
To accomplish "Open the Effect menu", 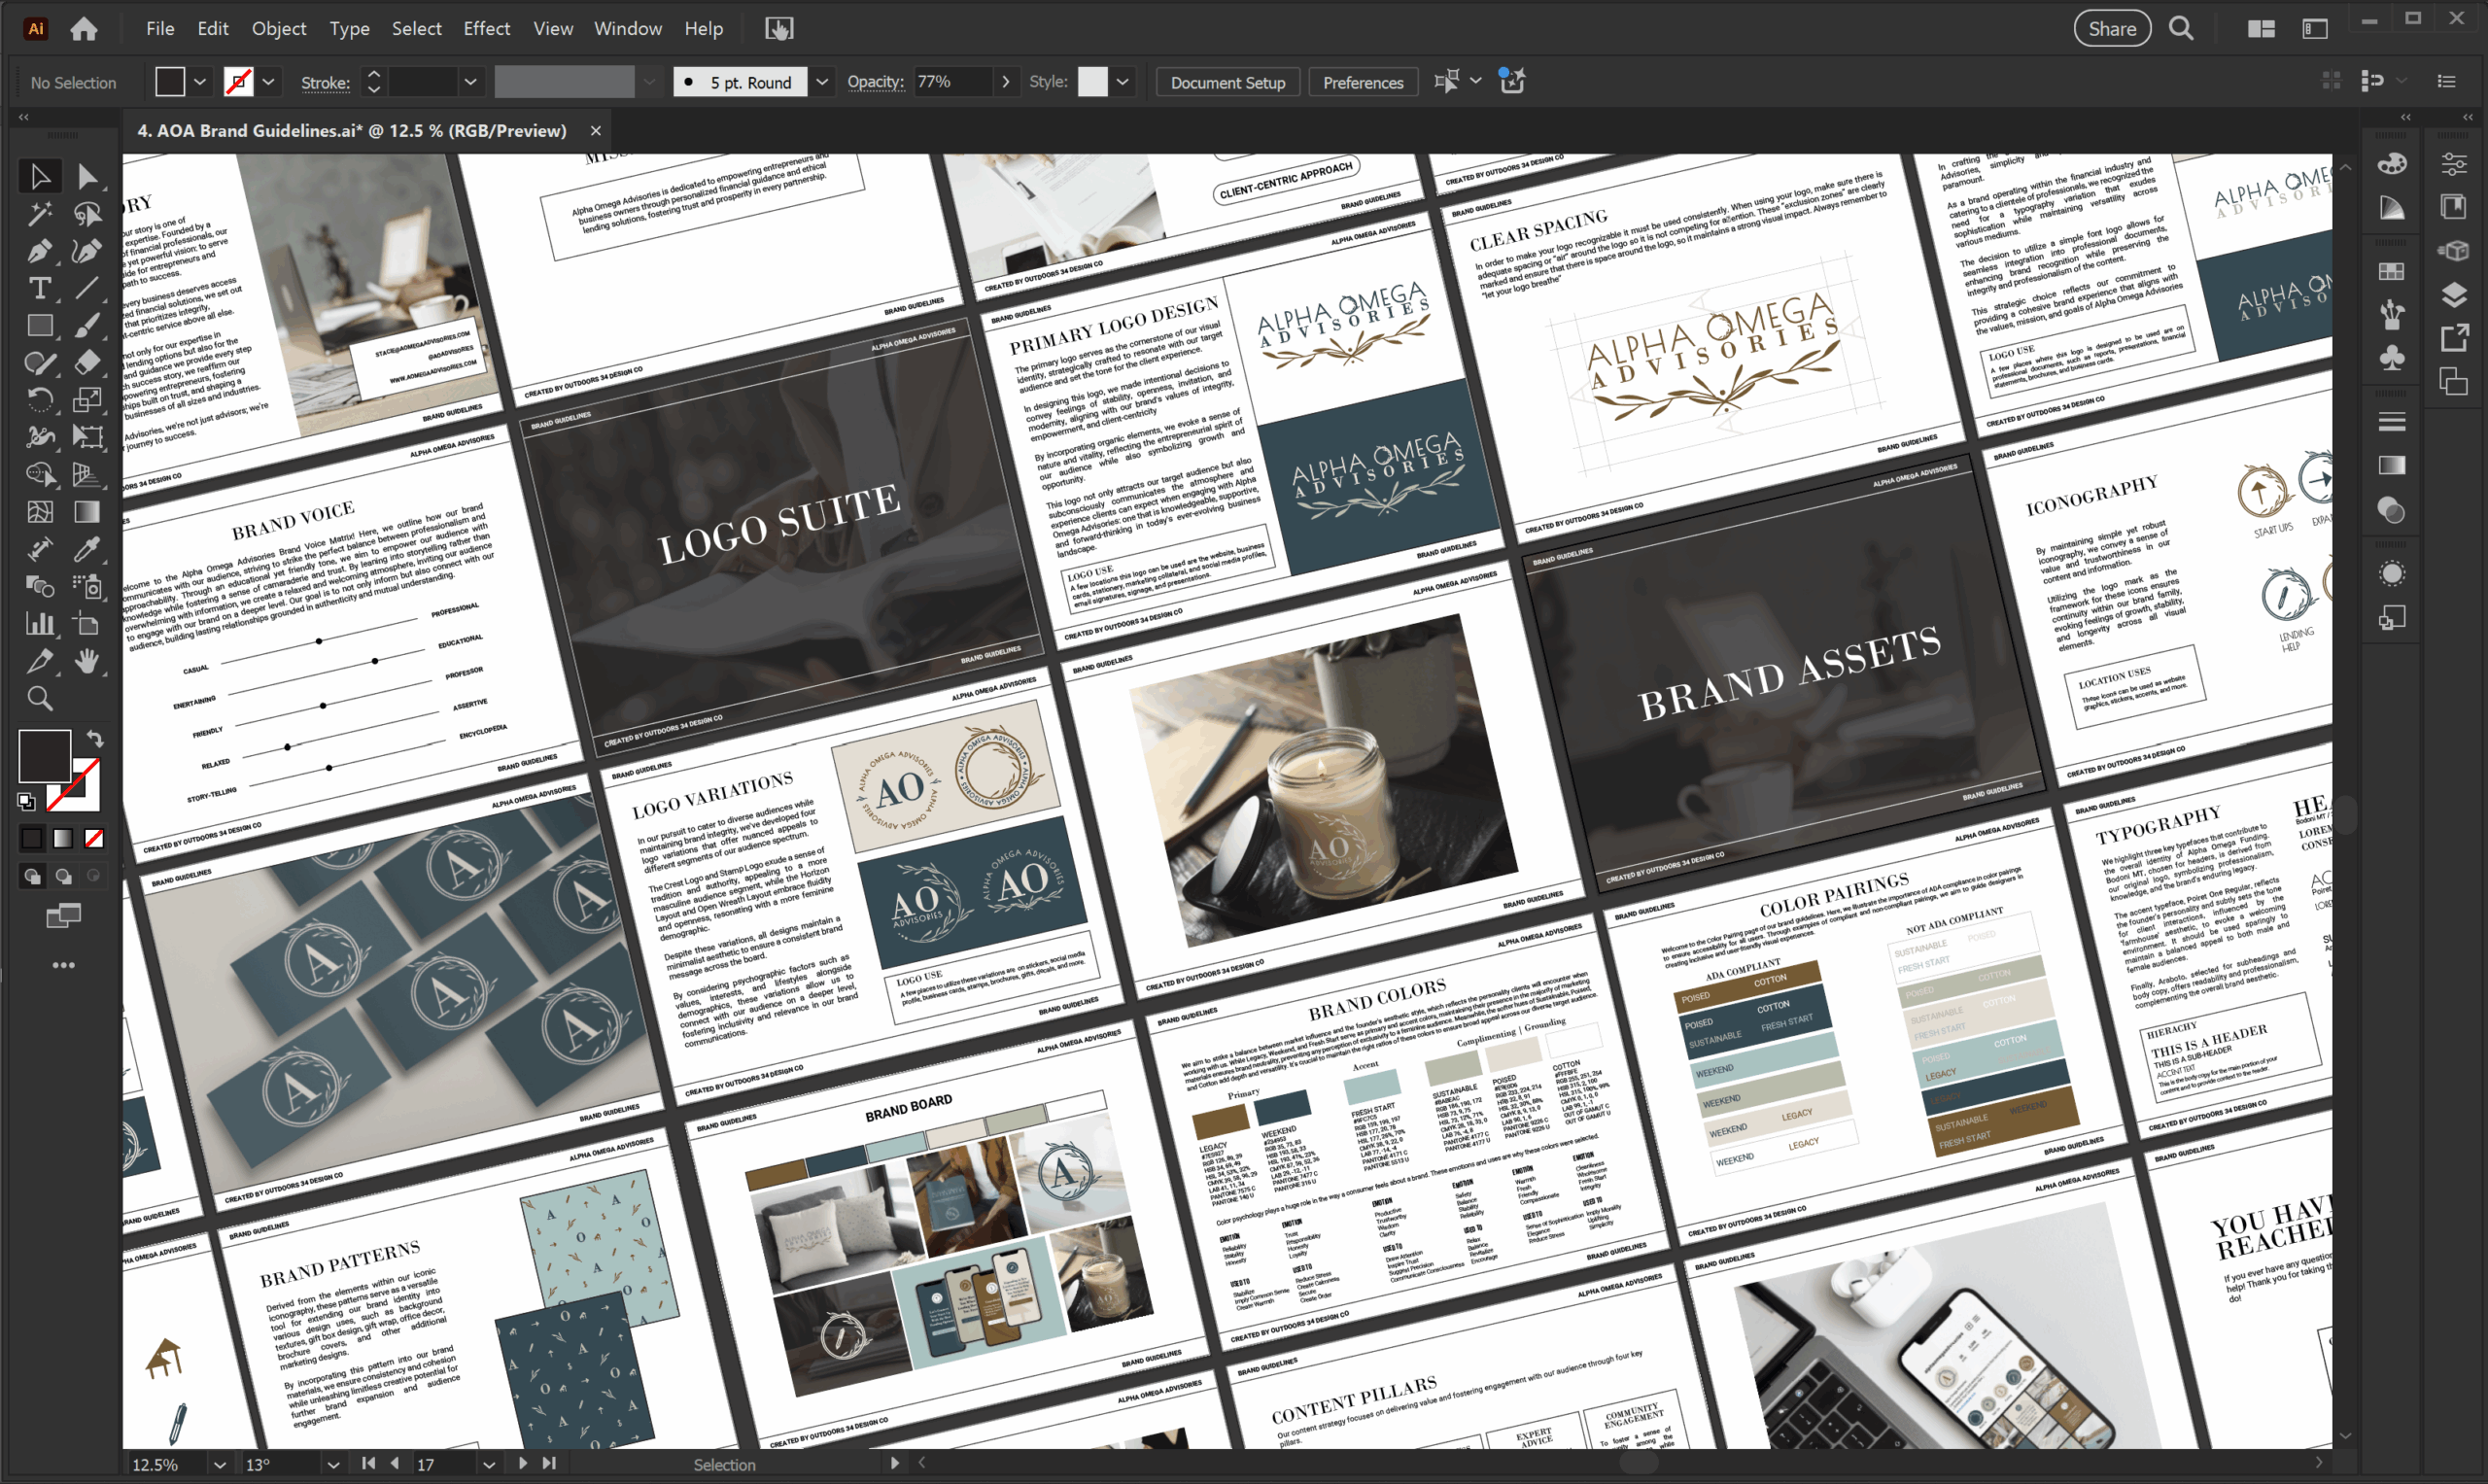I will [x=486, y=28].
